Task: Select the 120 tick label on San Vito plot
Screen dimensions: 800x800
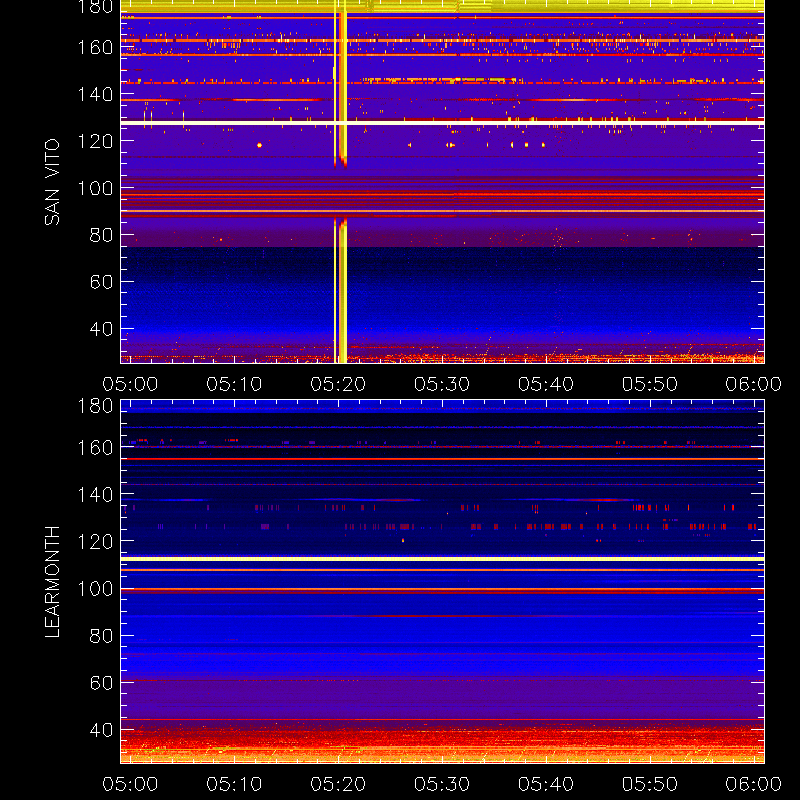Action: coord(95,141)
